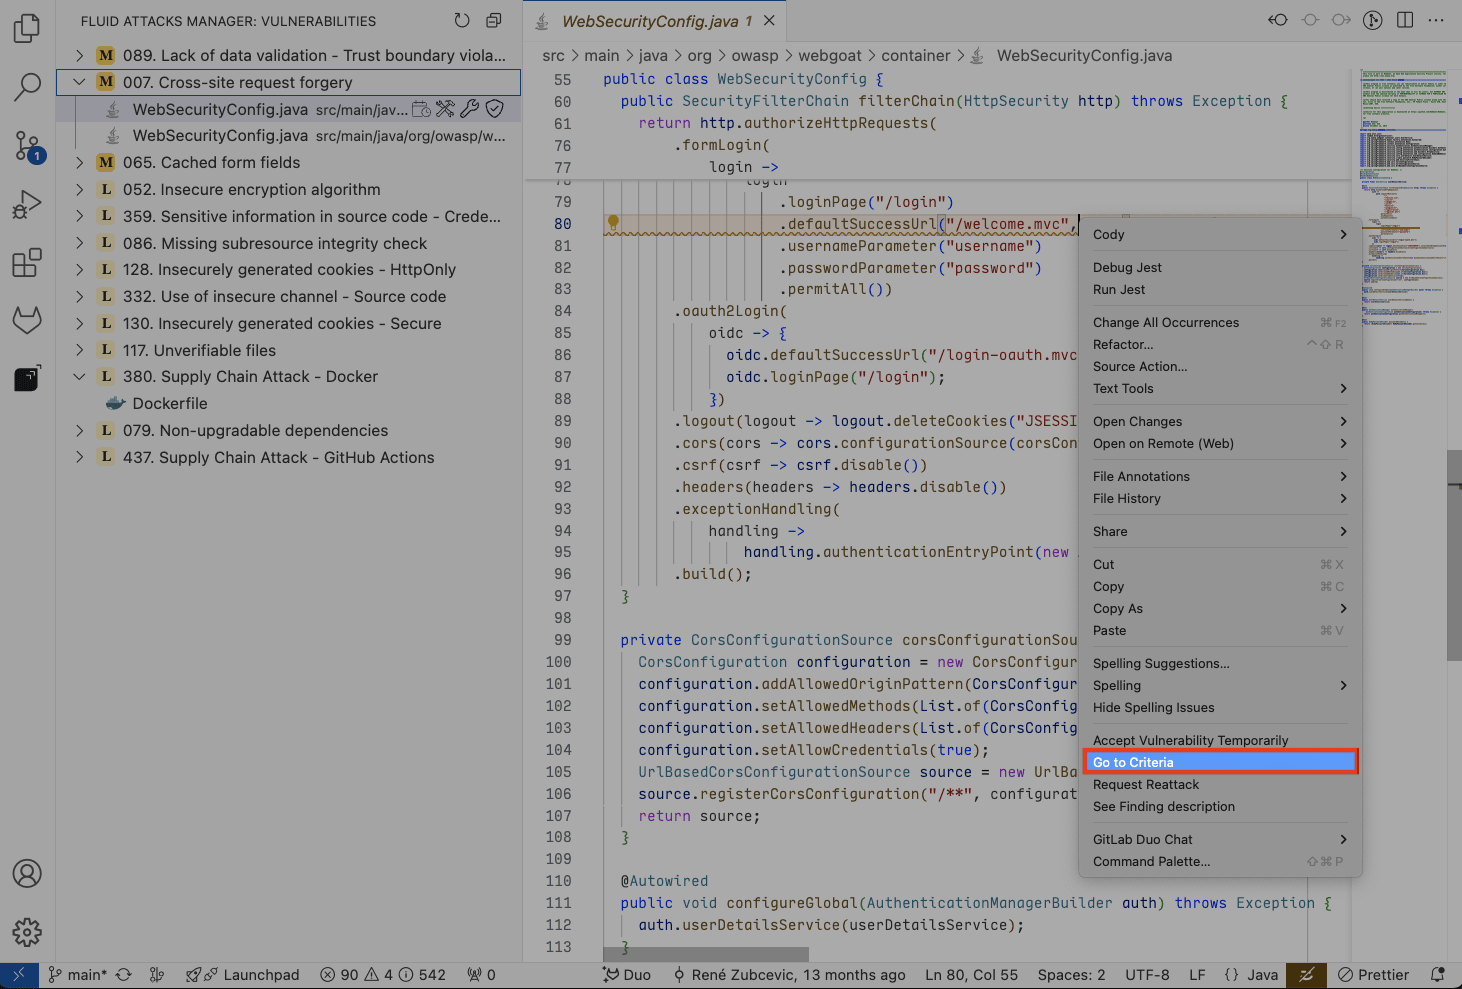The height and width of the screenshot is (989, 1462).
Task: Collapse 007. Cross-site request forgery
Action: click(x=79, y=82)
